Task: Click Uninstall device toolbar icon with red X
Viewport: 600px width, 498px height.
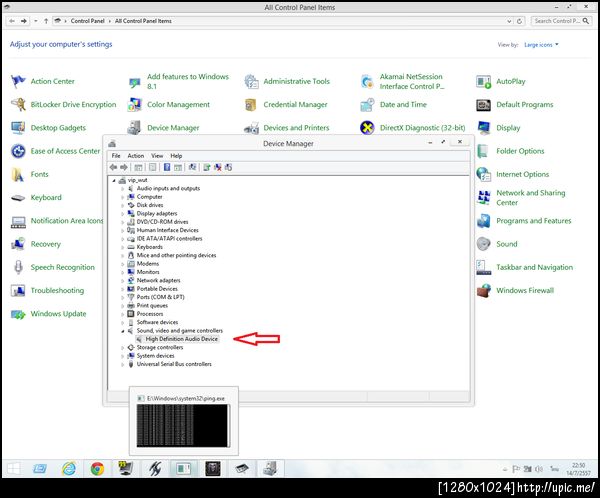Action: tap(218, 167)
